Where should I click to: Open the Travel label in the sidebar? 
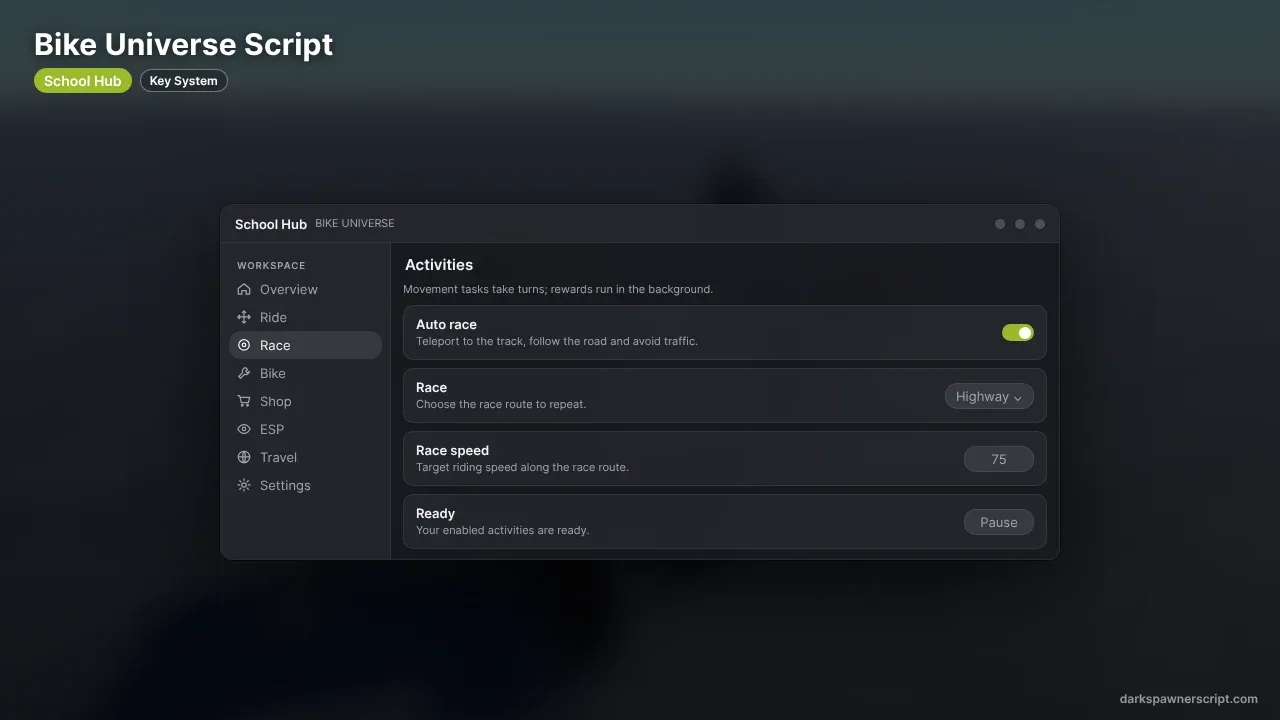pyautogui.click(x=278, y=457)
